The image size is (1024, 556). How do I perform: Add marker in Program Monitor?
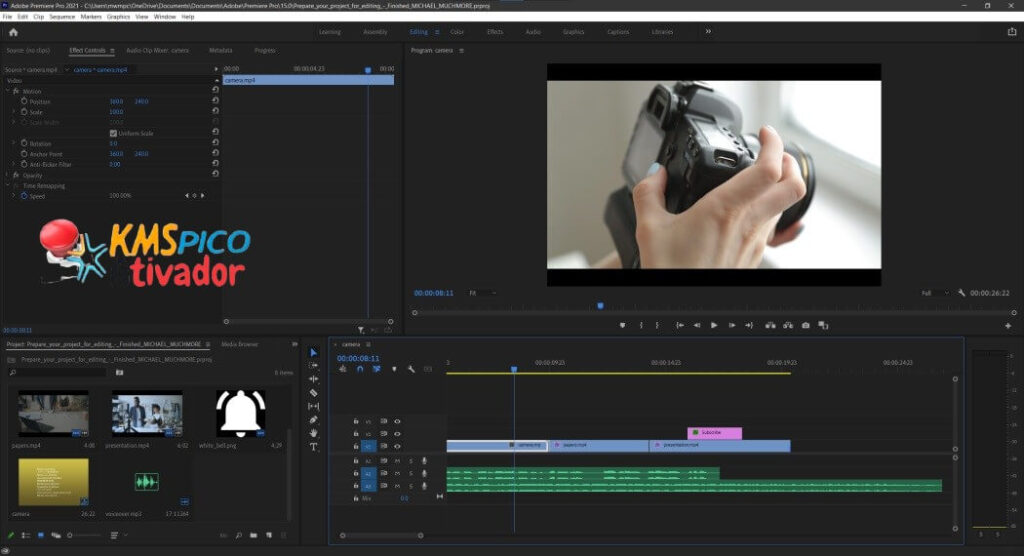pyautogui.click(x=622, y=325)
